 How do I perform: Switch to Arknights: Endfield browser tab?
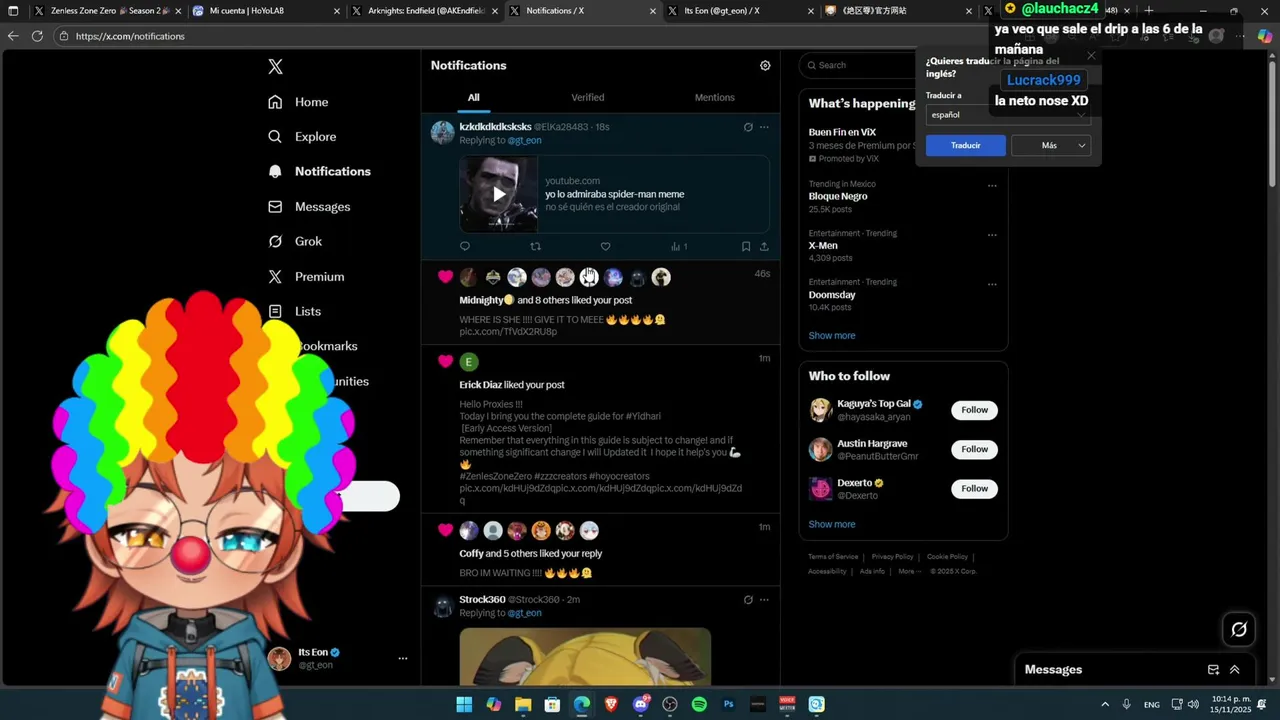pyautogui.click(x=425, y=11)
